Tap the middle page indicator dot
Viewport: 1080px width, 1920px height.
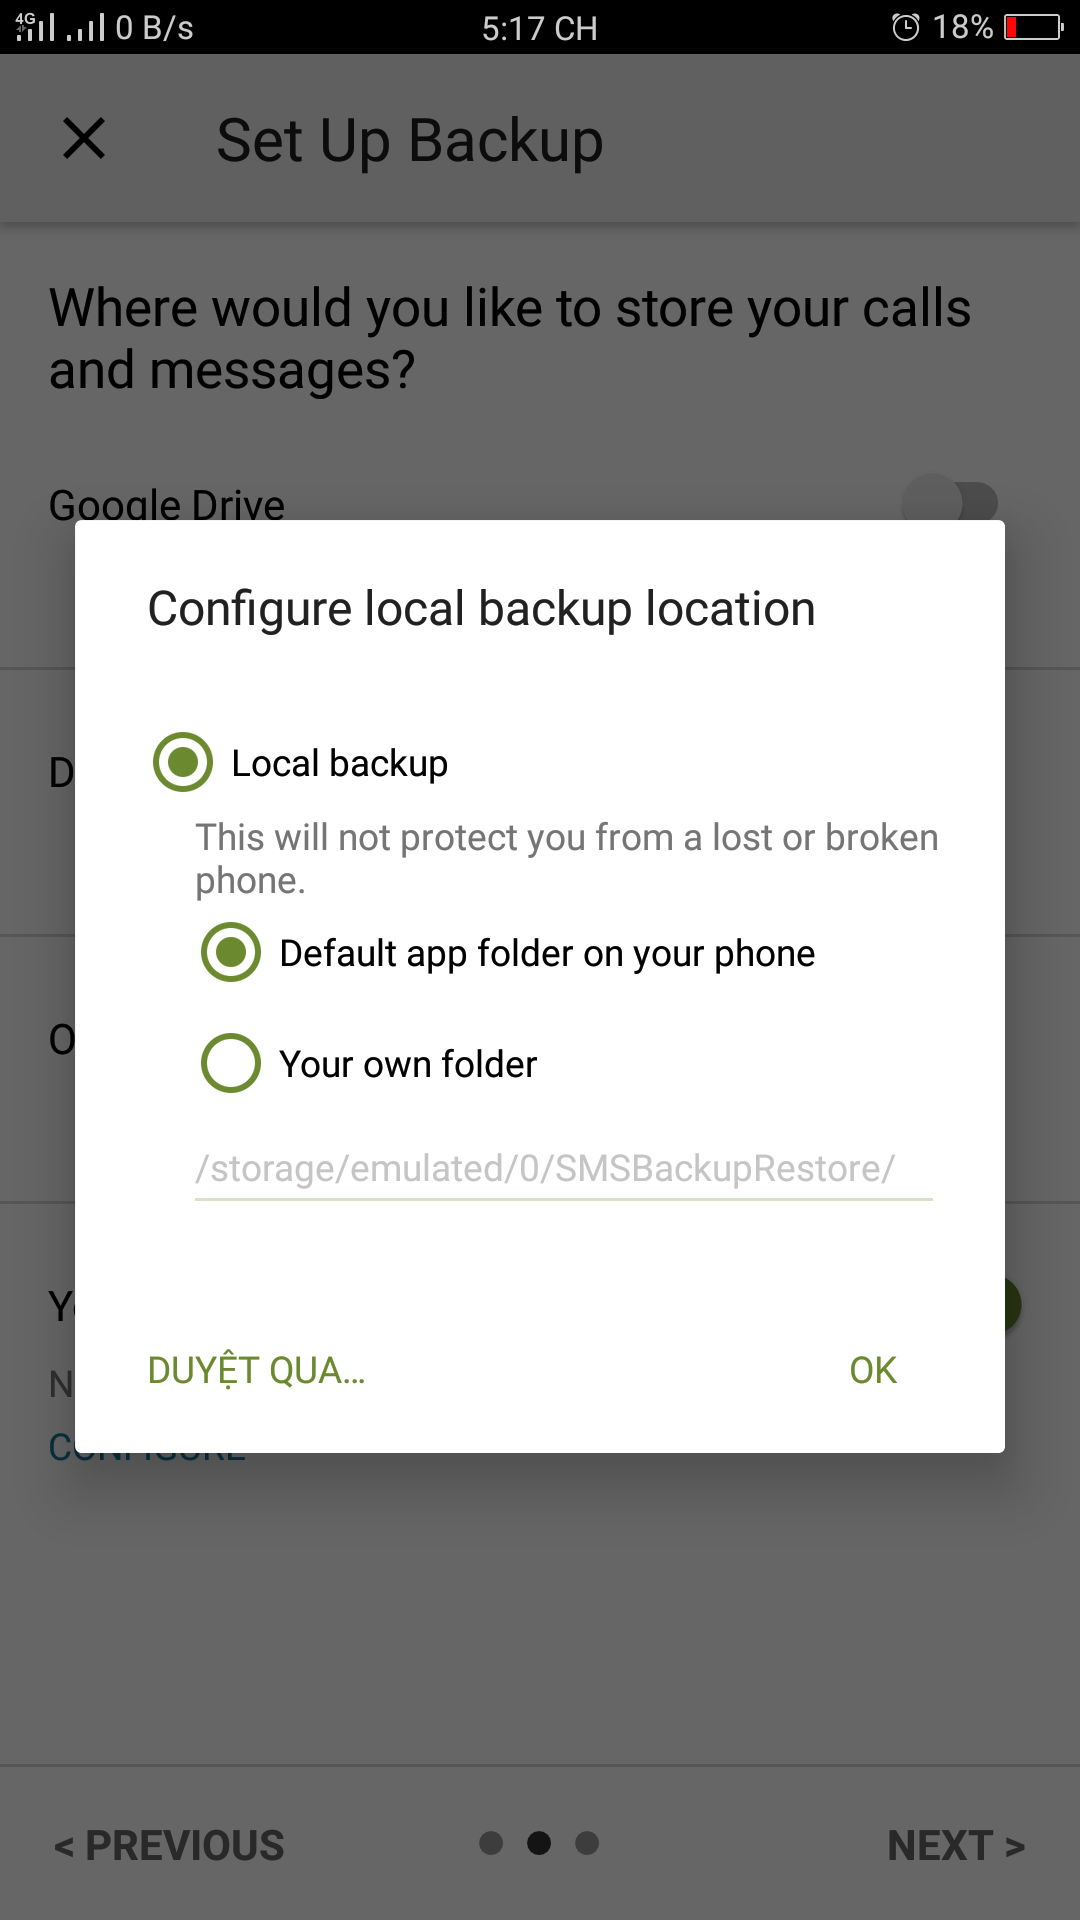(x=539, y=1843)
